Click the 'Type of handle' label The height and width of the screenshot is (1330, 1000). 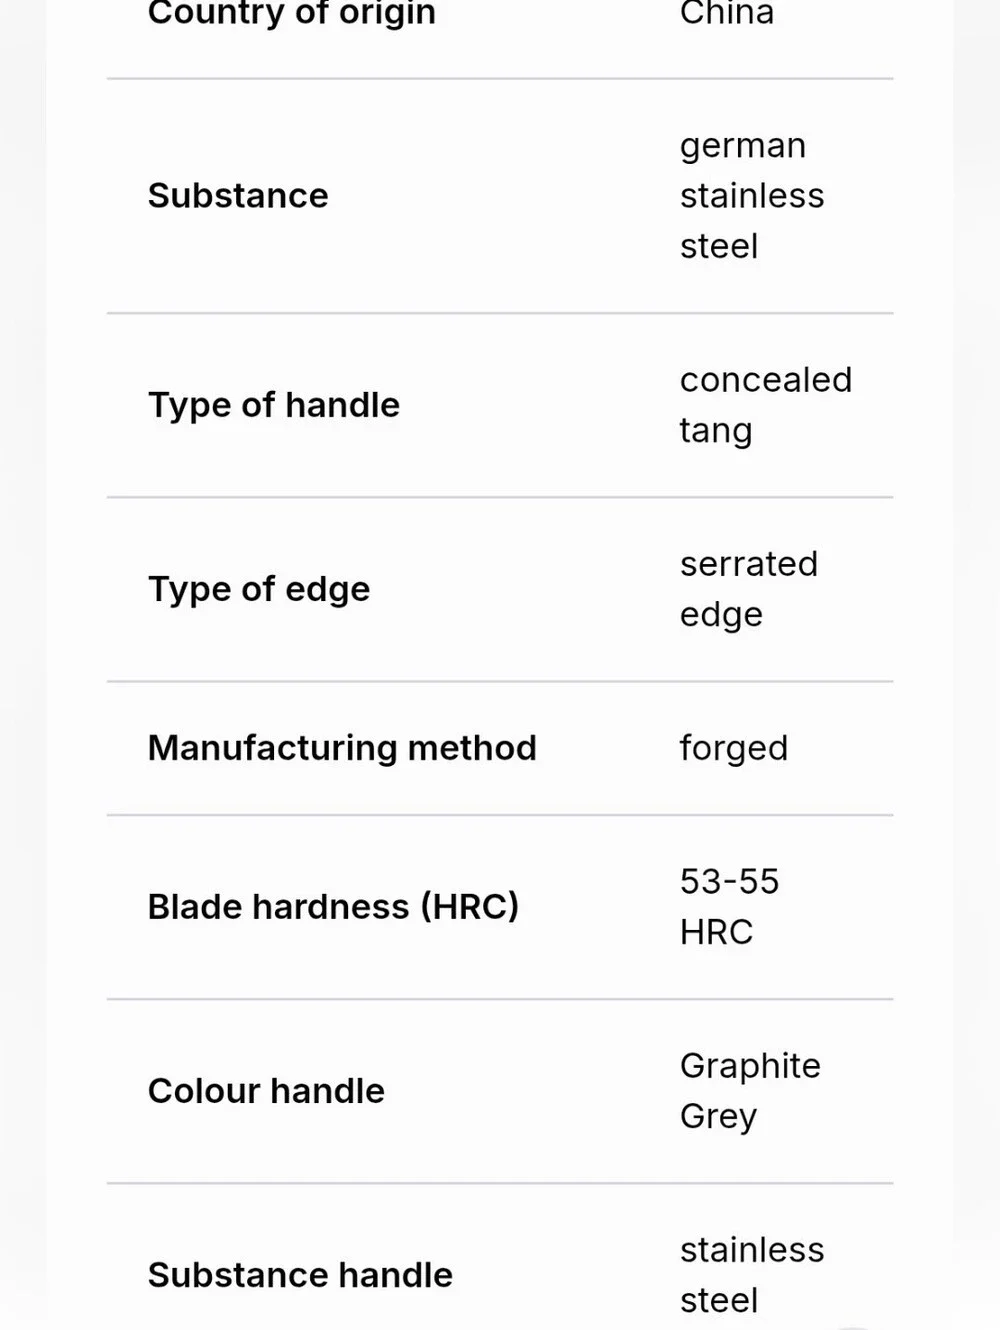(274, 405)
